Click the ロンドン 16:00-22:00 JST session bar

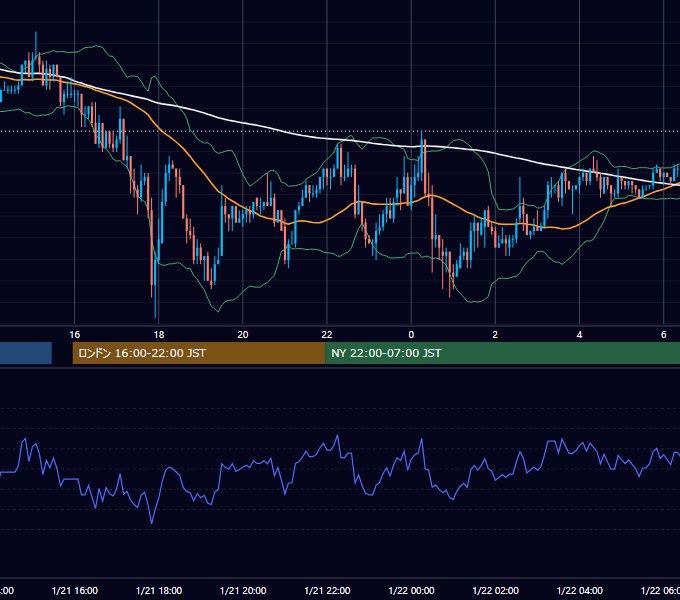(199, 353)
